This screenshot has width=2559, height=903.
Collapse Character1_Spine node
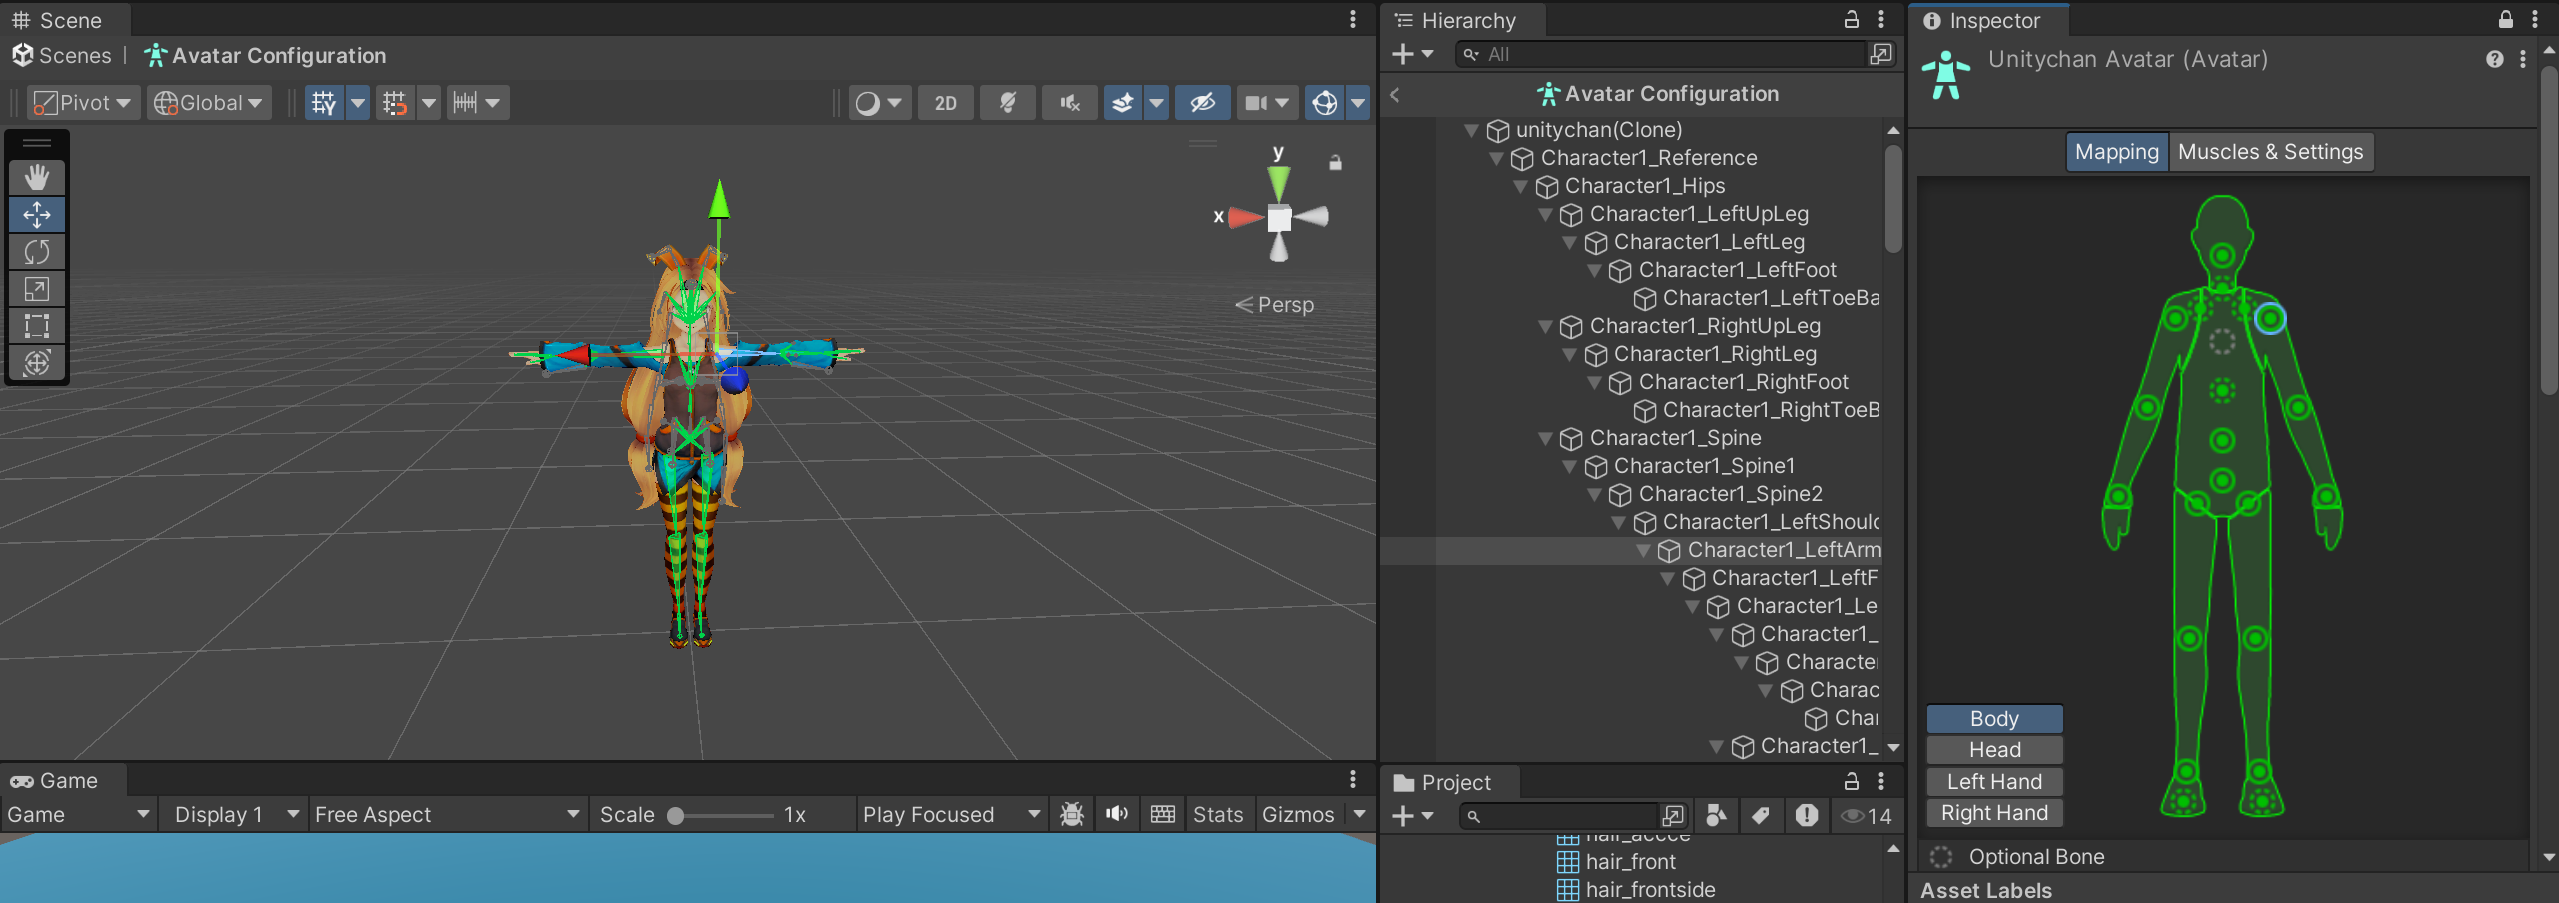[1545, 438]
